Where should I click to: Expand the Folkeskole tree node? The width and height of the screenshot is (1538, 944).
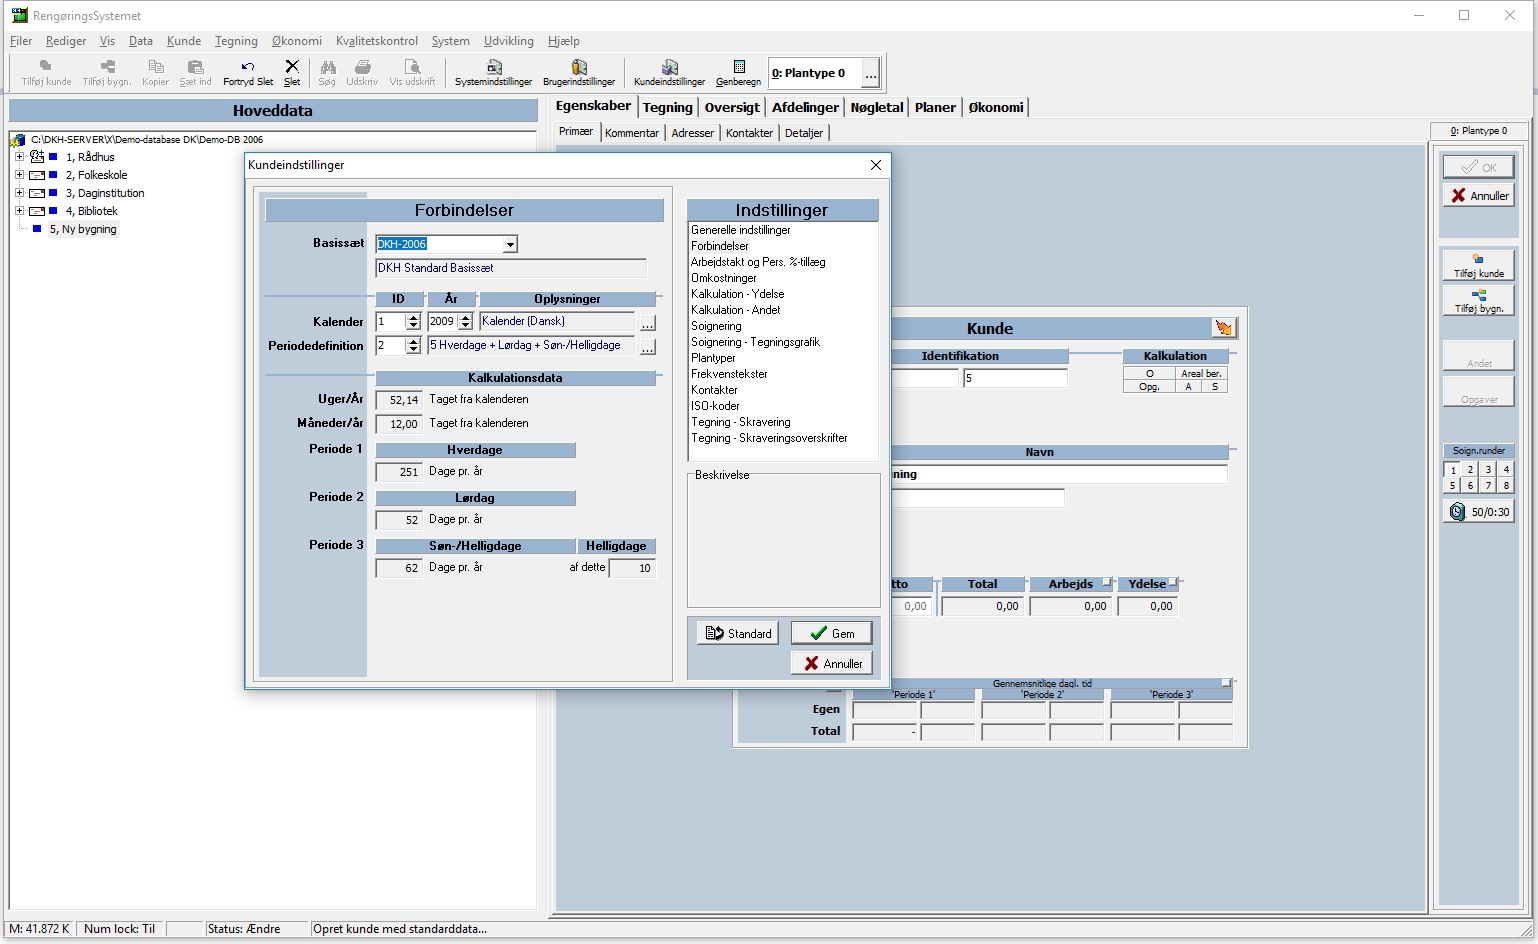pos(19,175)
